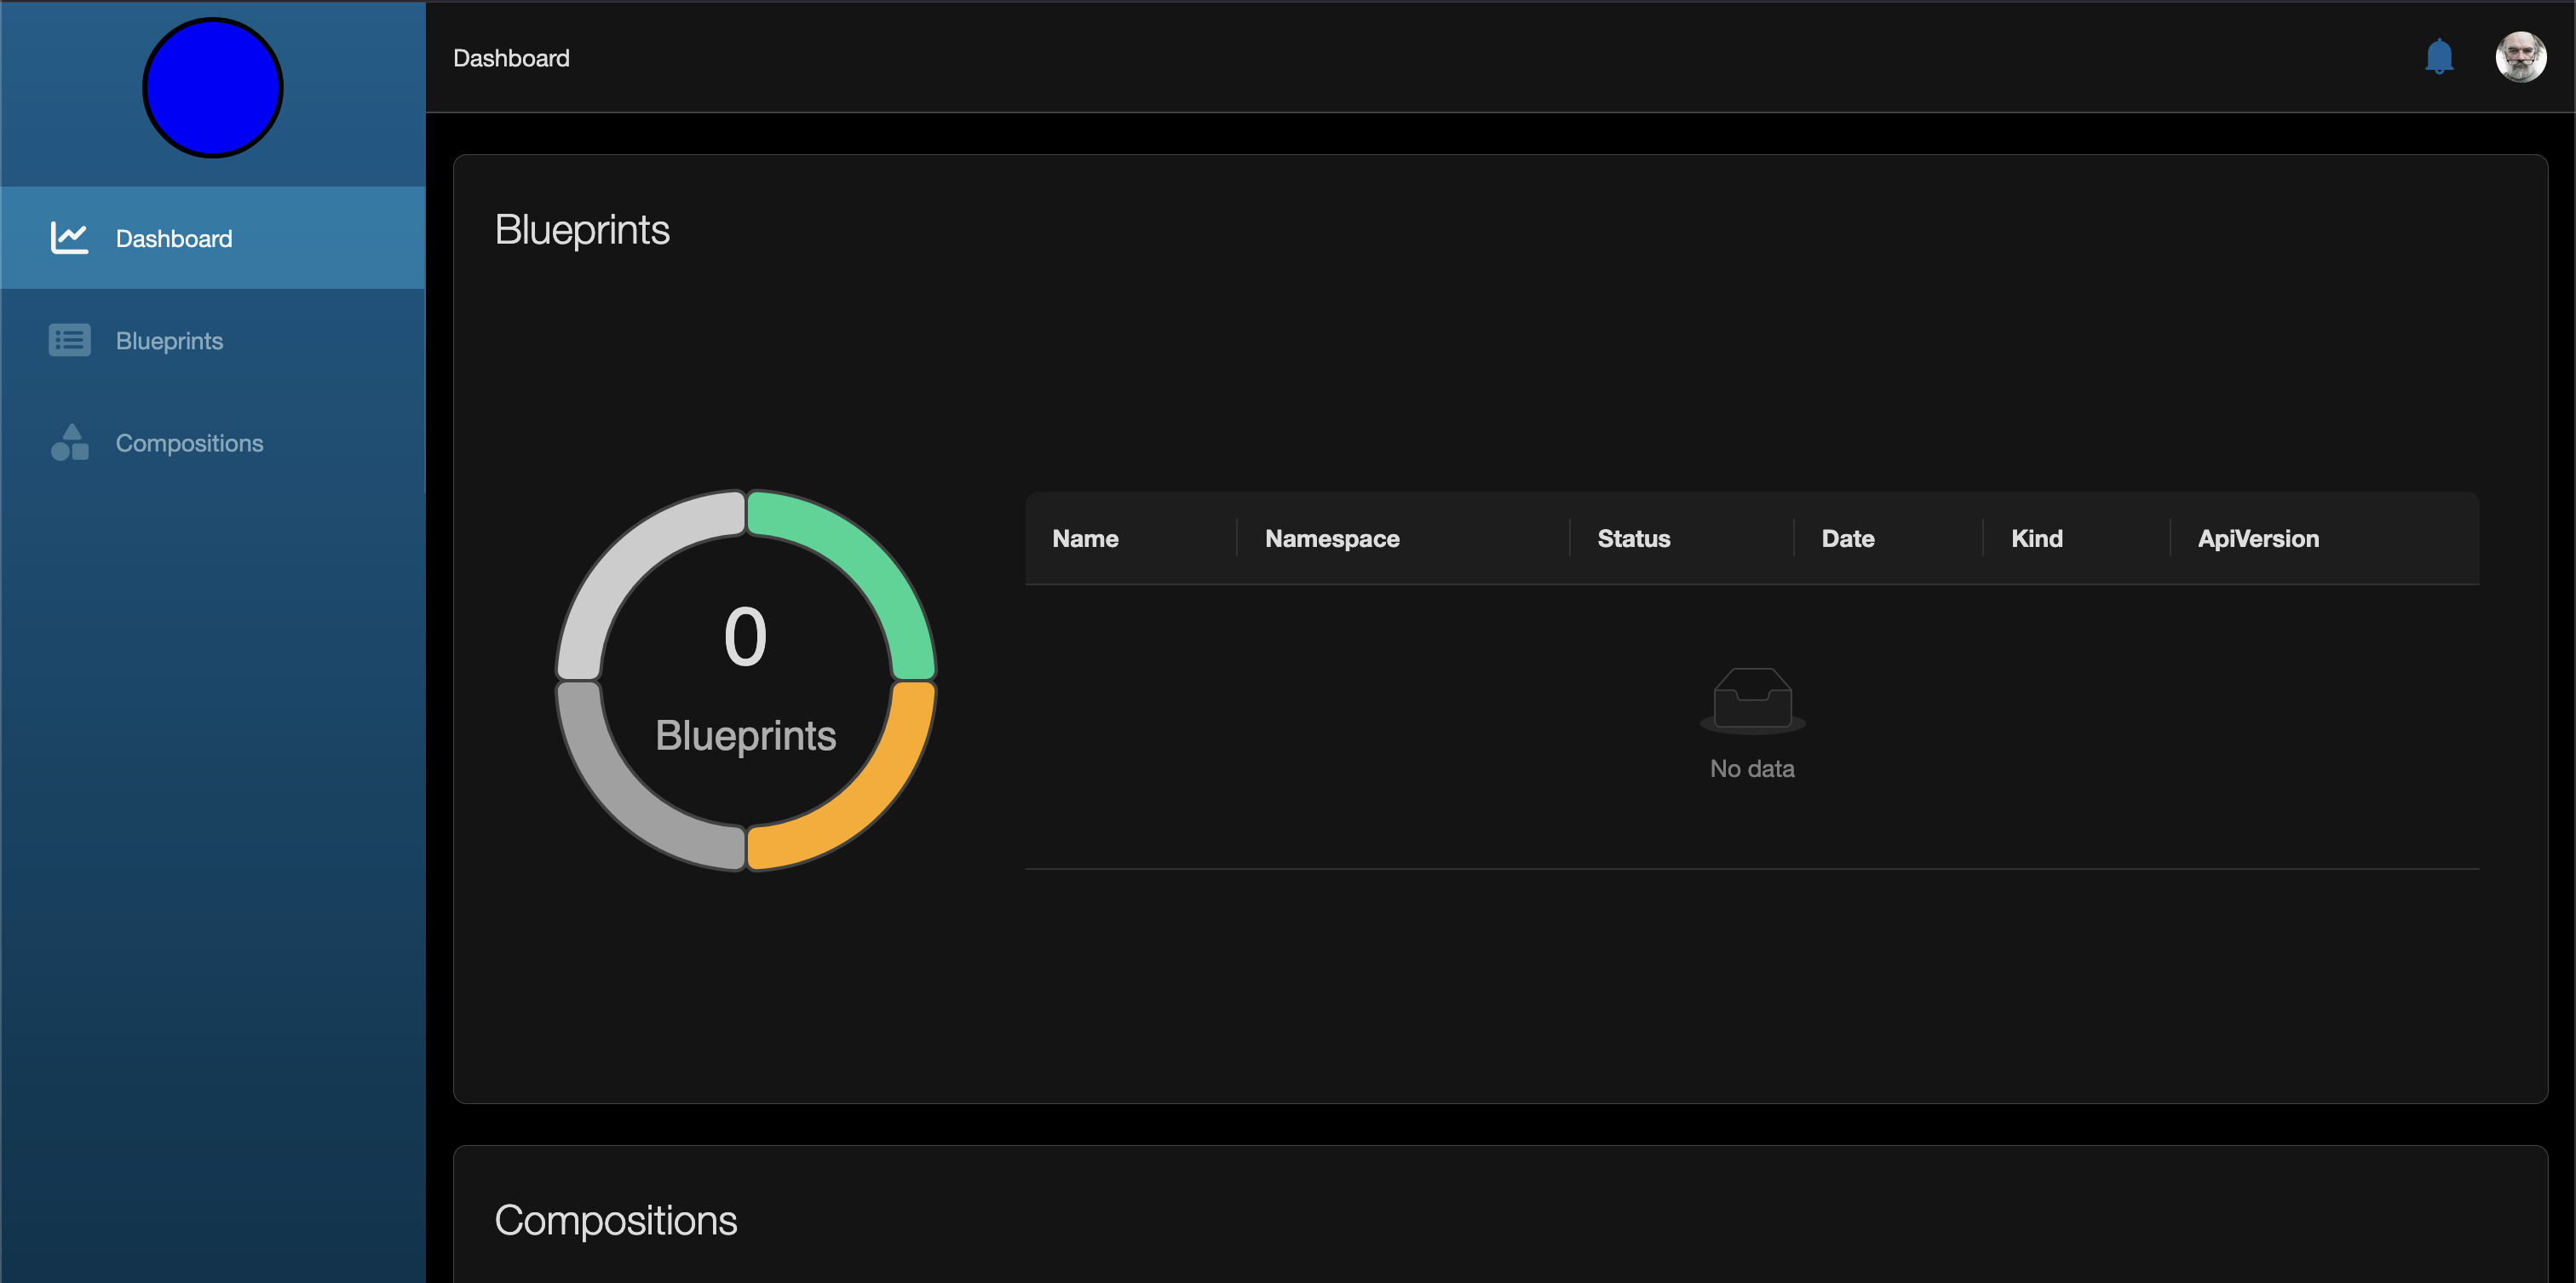The height and width of the screenshot is (1283, 2576).
Task: Click the Blueprints panel title
Action: 583,229
